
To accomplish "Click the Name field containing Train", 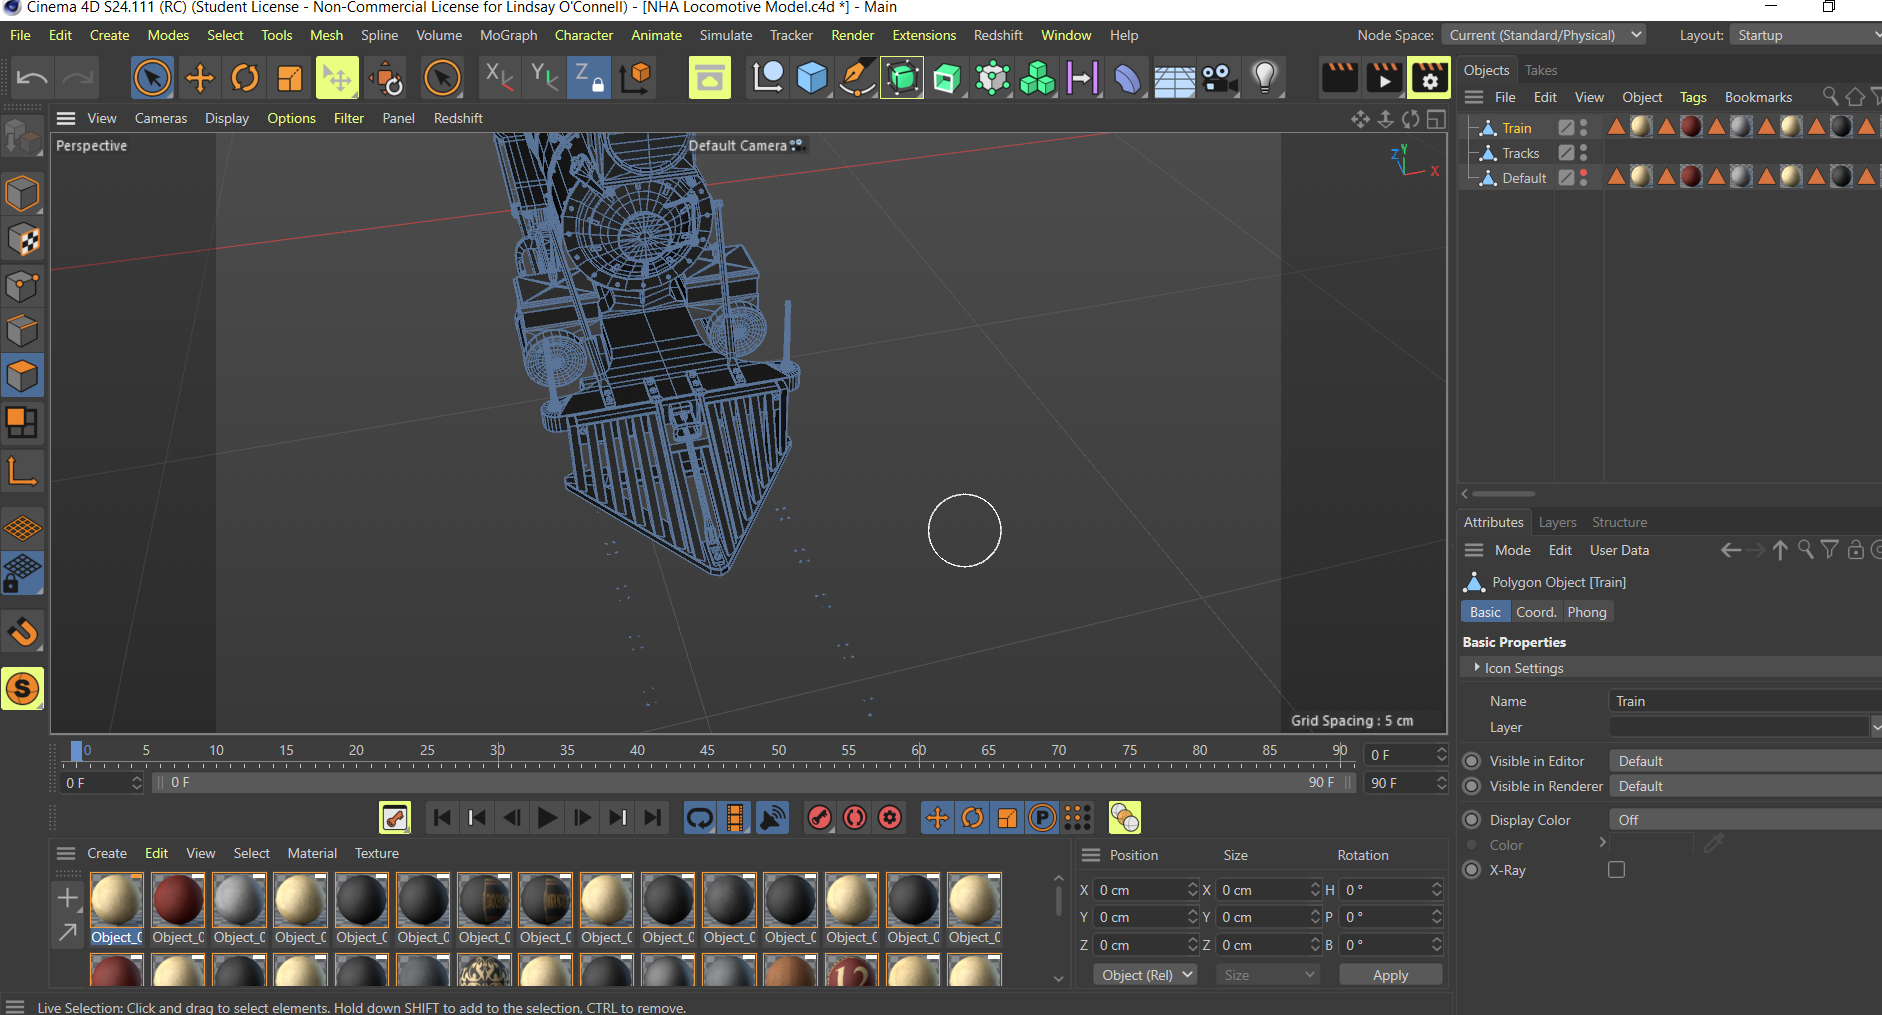I will [1740, 701].
